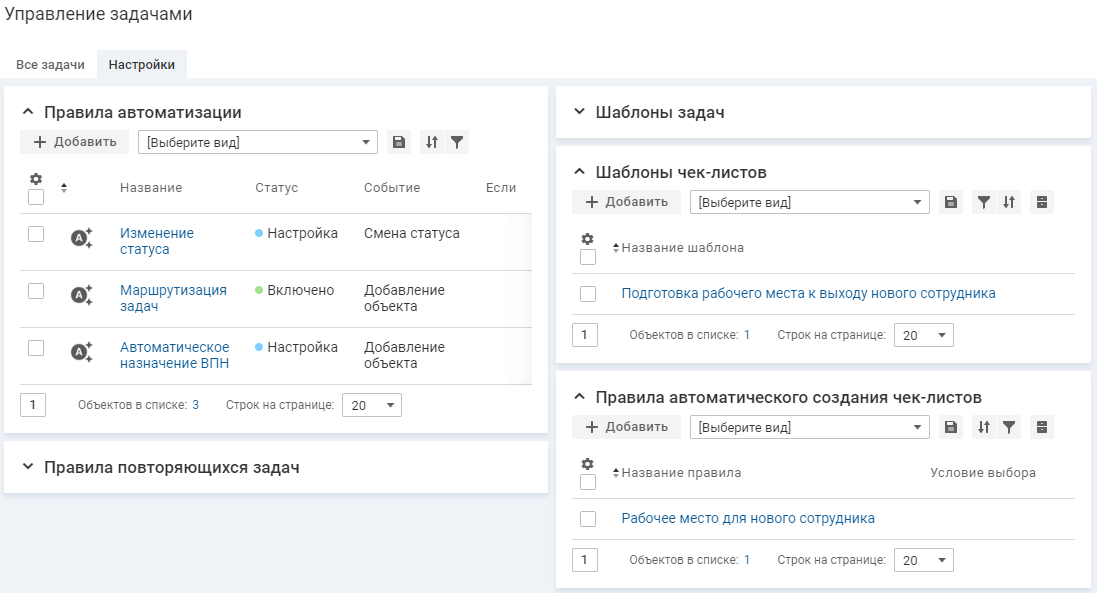
Task: Expand the Шаблоны задач section
Action: pyautogui.click(x=579, y=112)
